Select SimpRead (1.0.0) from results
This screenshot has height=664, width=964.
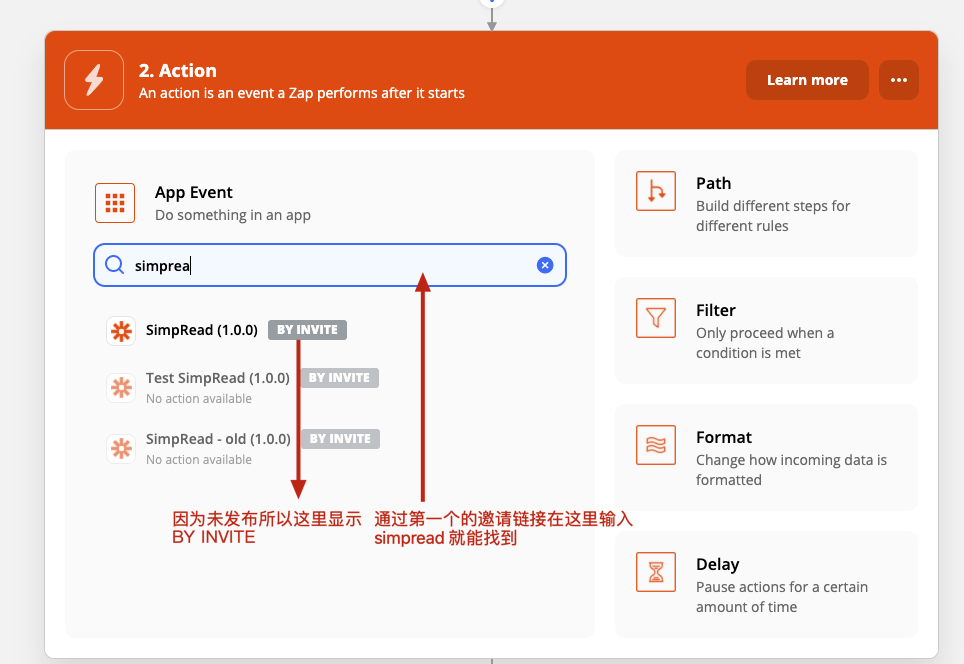202,330
